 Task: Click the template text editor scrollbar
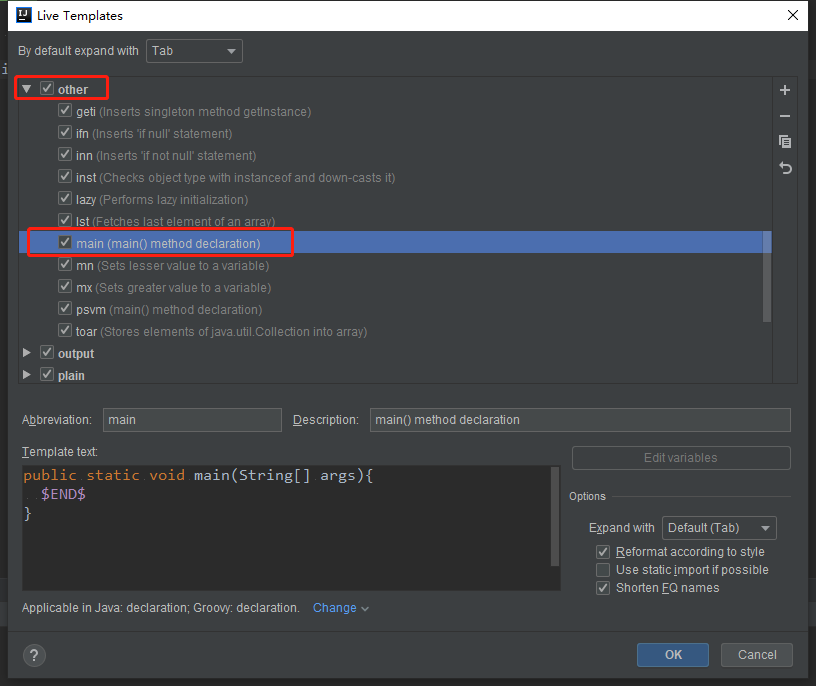pos(555,516)
